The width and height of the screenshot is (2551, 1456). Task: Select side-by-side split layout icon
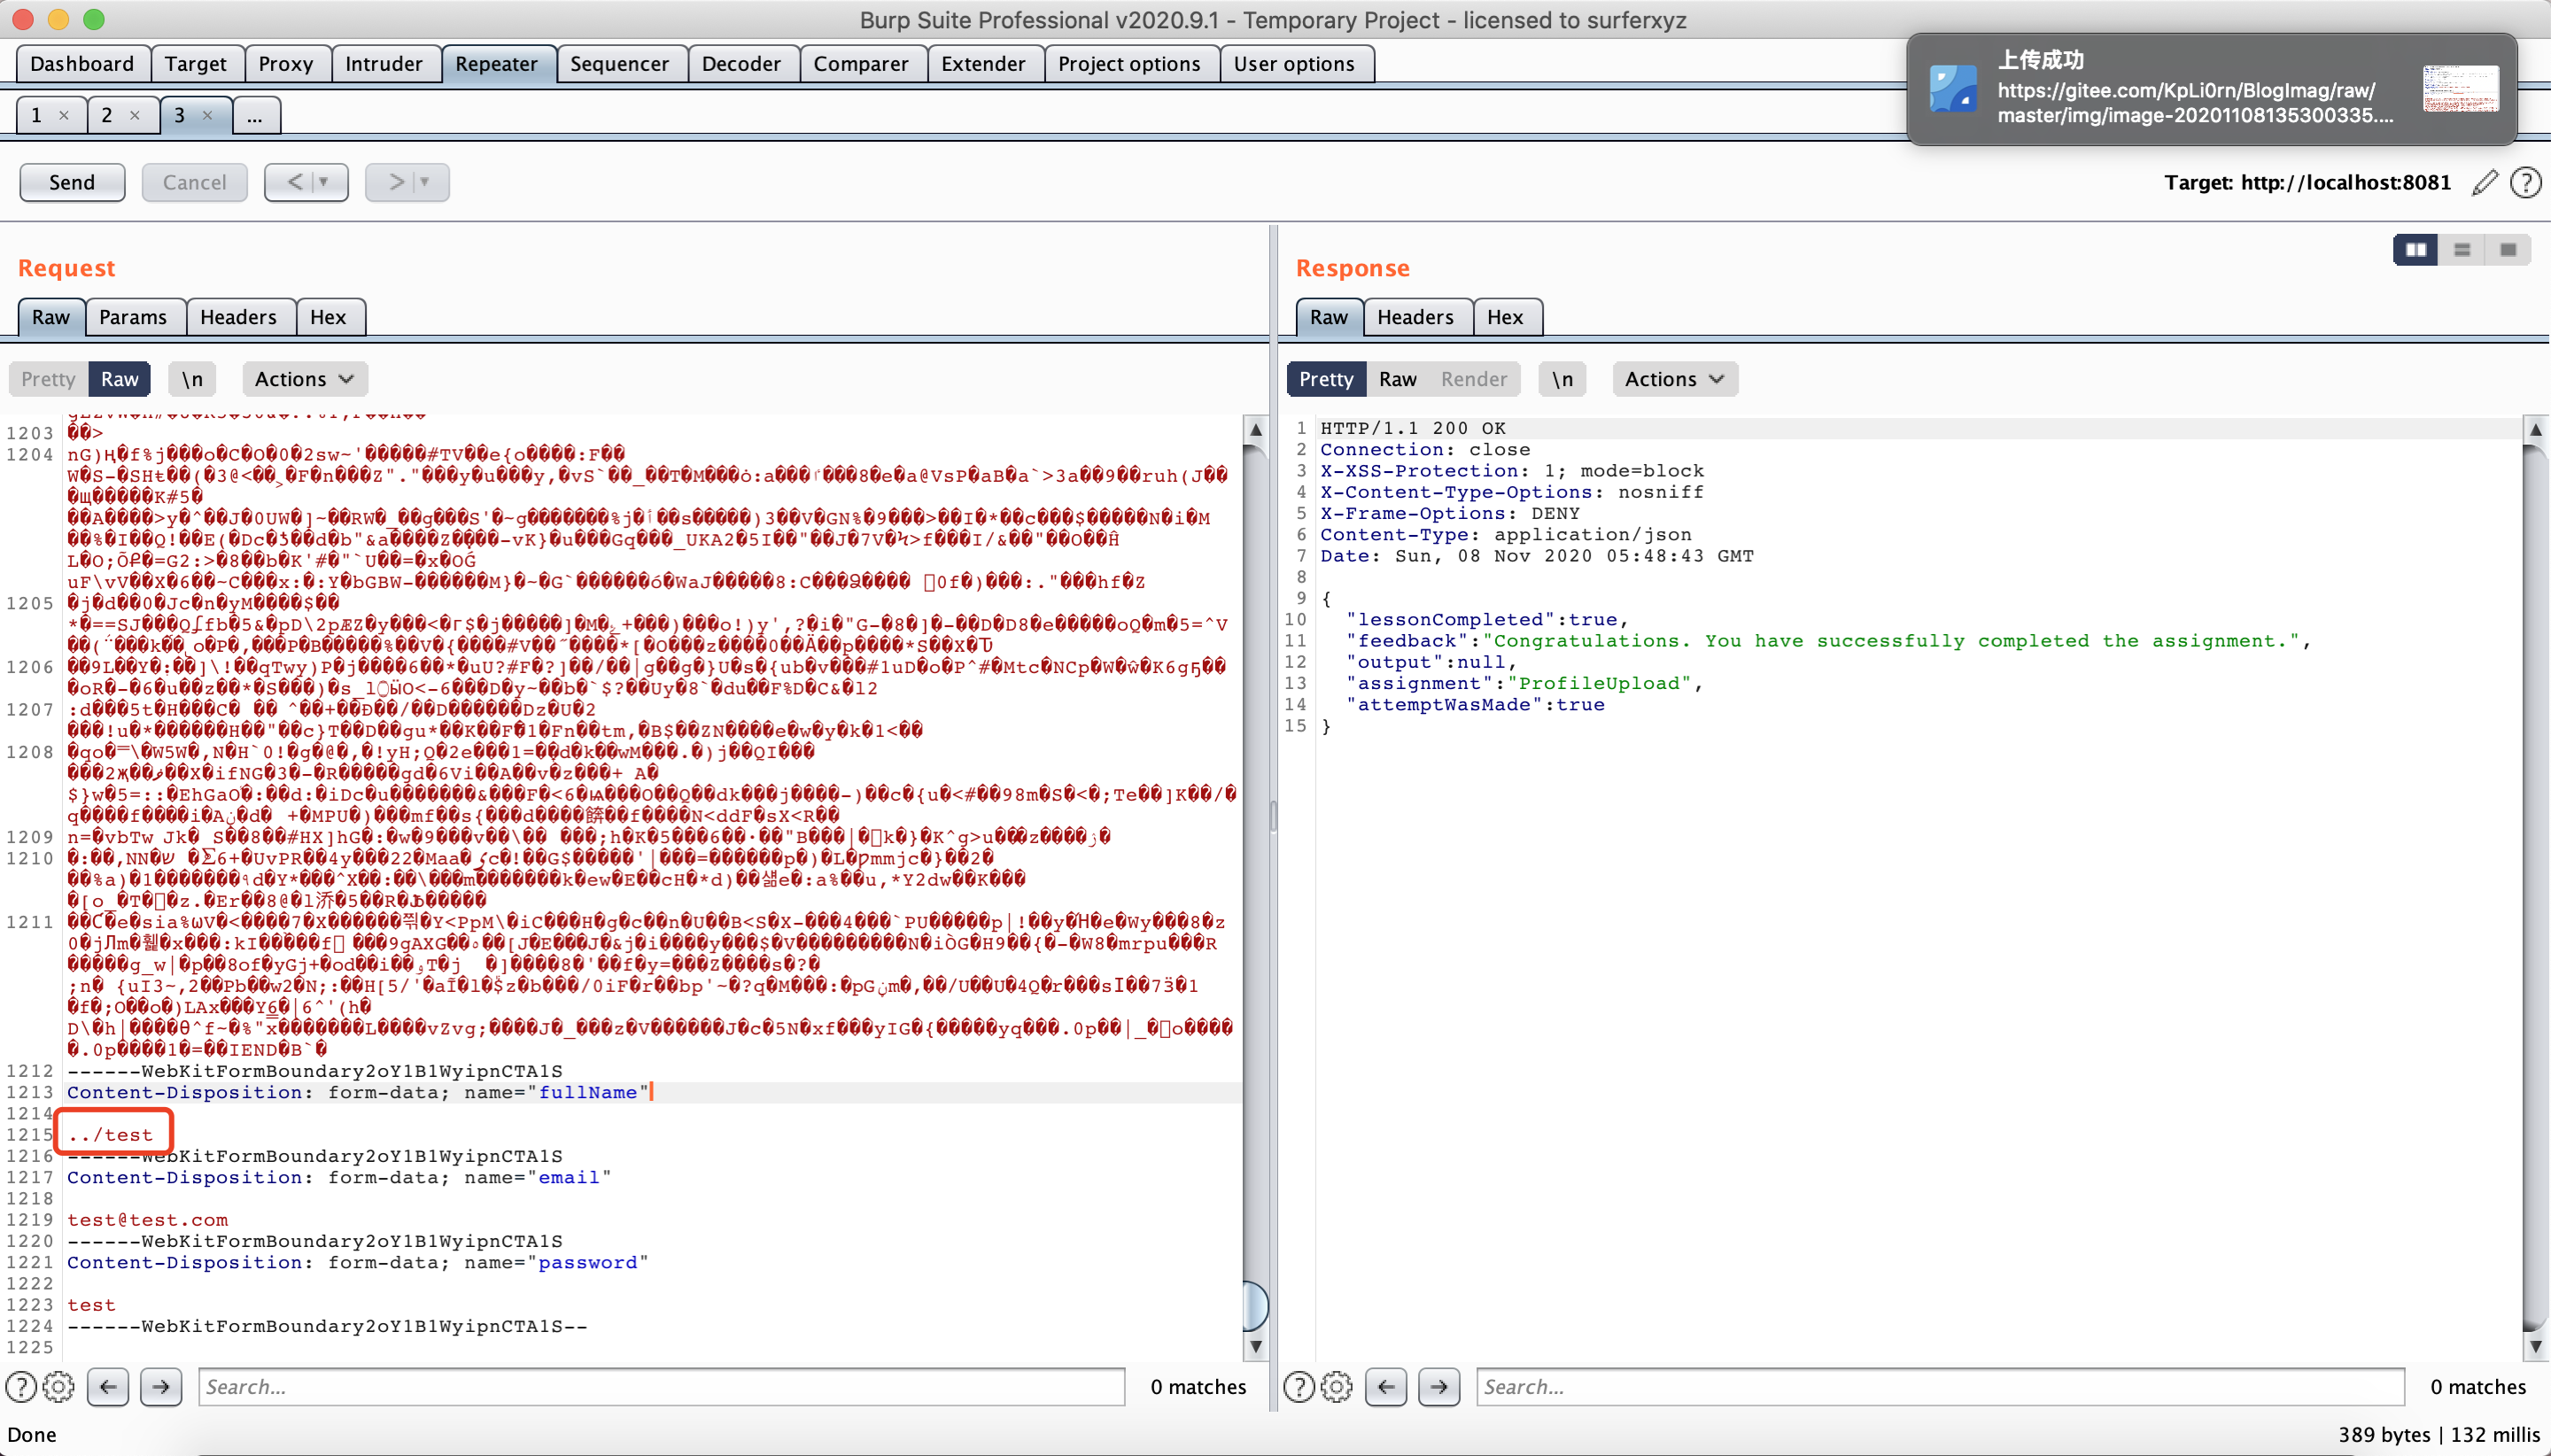point(2415,250)
